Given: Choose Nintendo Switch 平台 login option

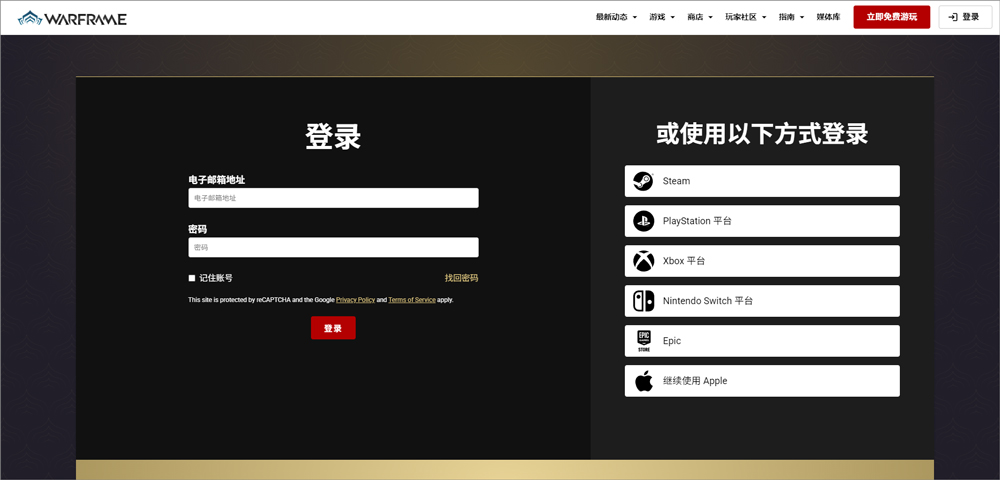Looking at the screenshot, I should pos(762,301).
